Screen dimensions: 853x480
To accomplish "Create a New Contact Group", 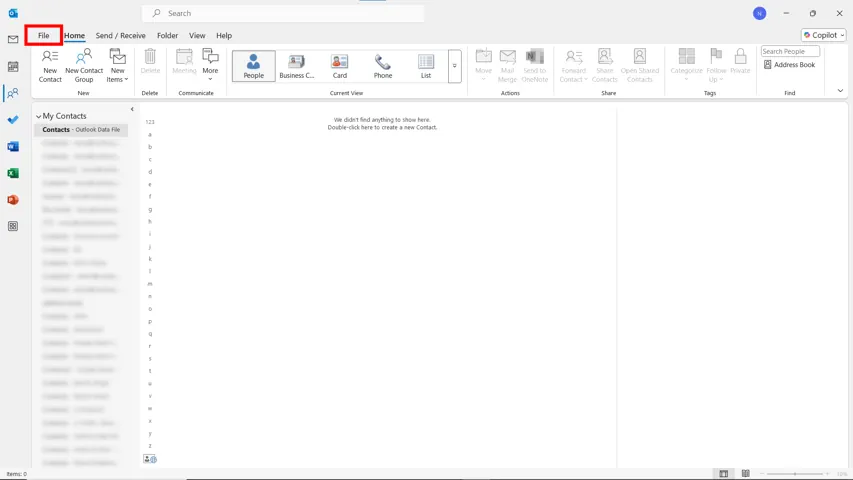I will [84, 65].
